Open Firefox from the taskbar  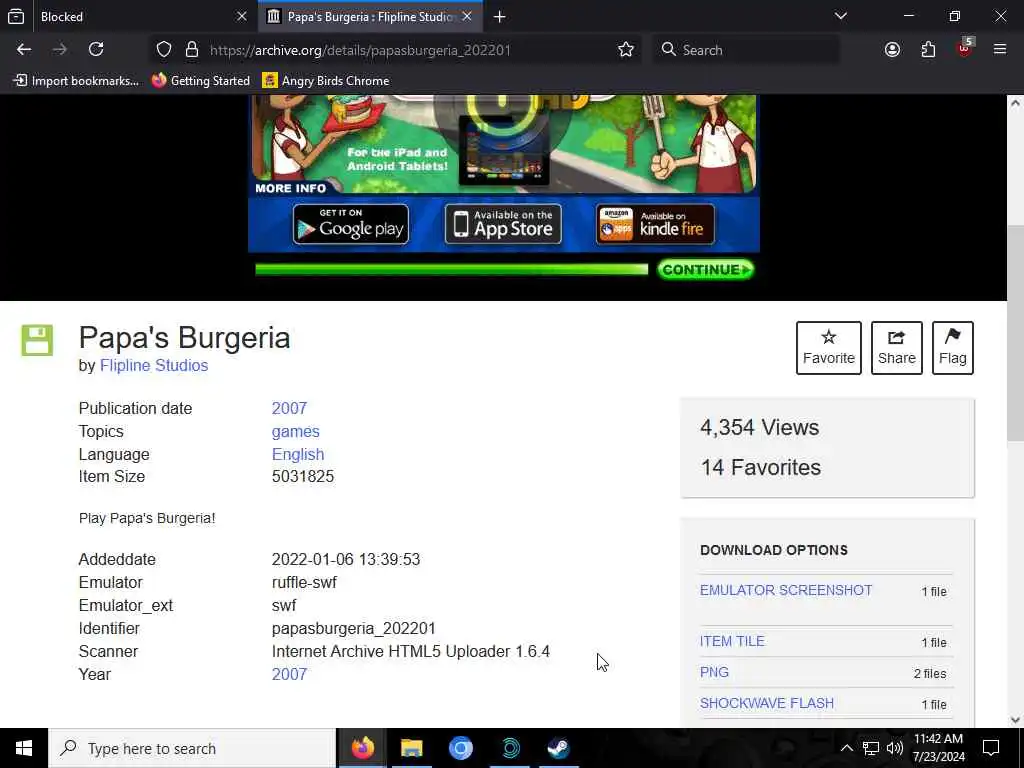362,748
